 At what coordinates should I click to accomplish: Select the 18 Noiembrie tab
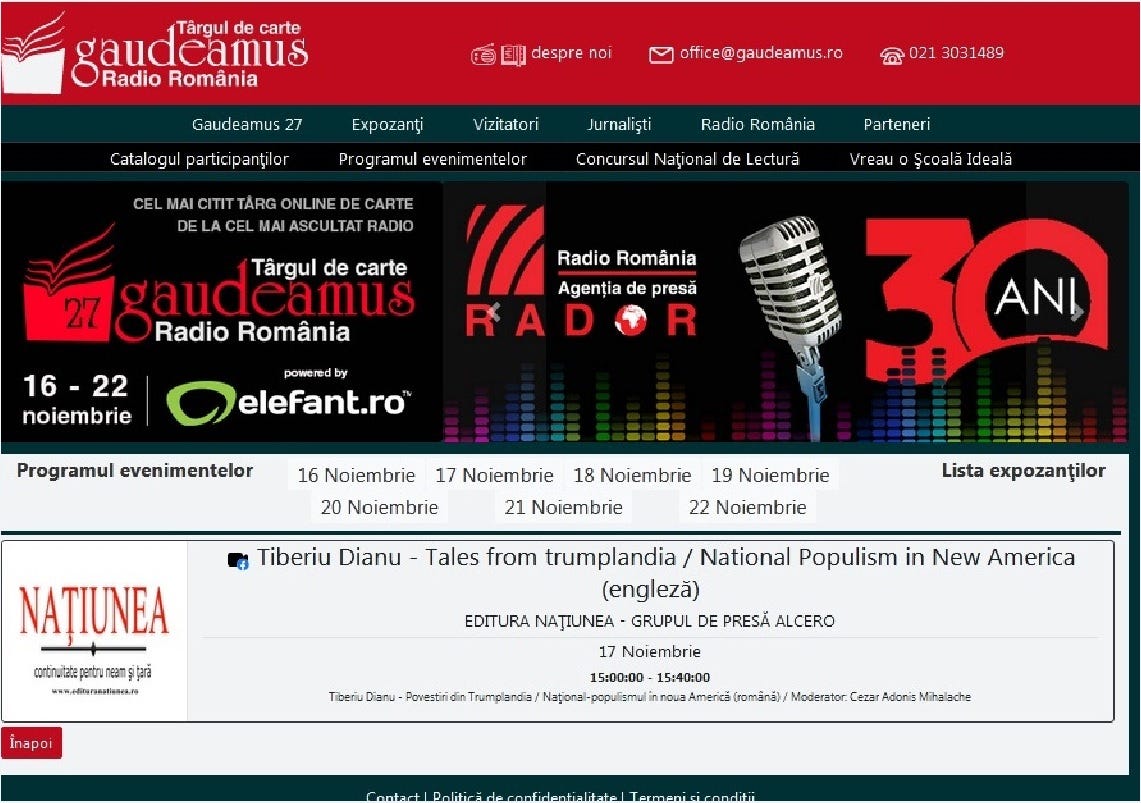632,475
